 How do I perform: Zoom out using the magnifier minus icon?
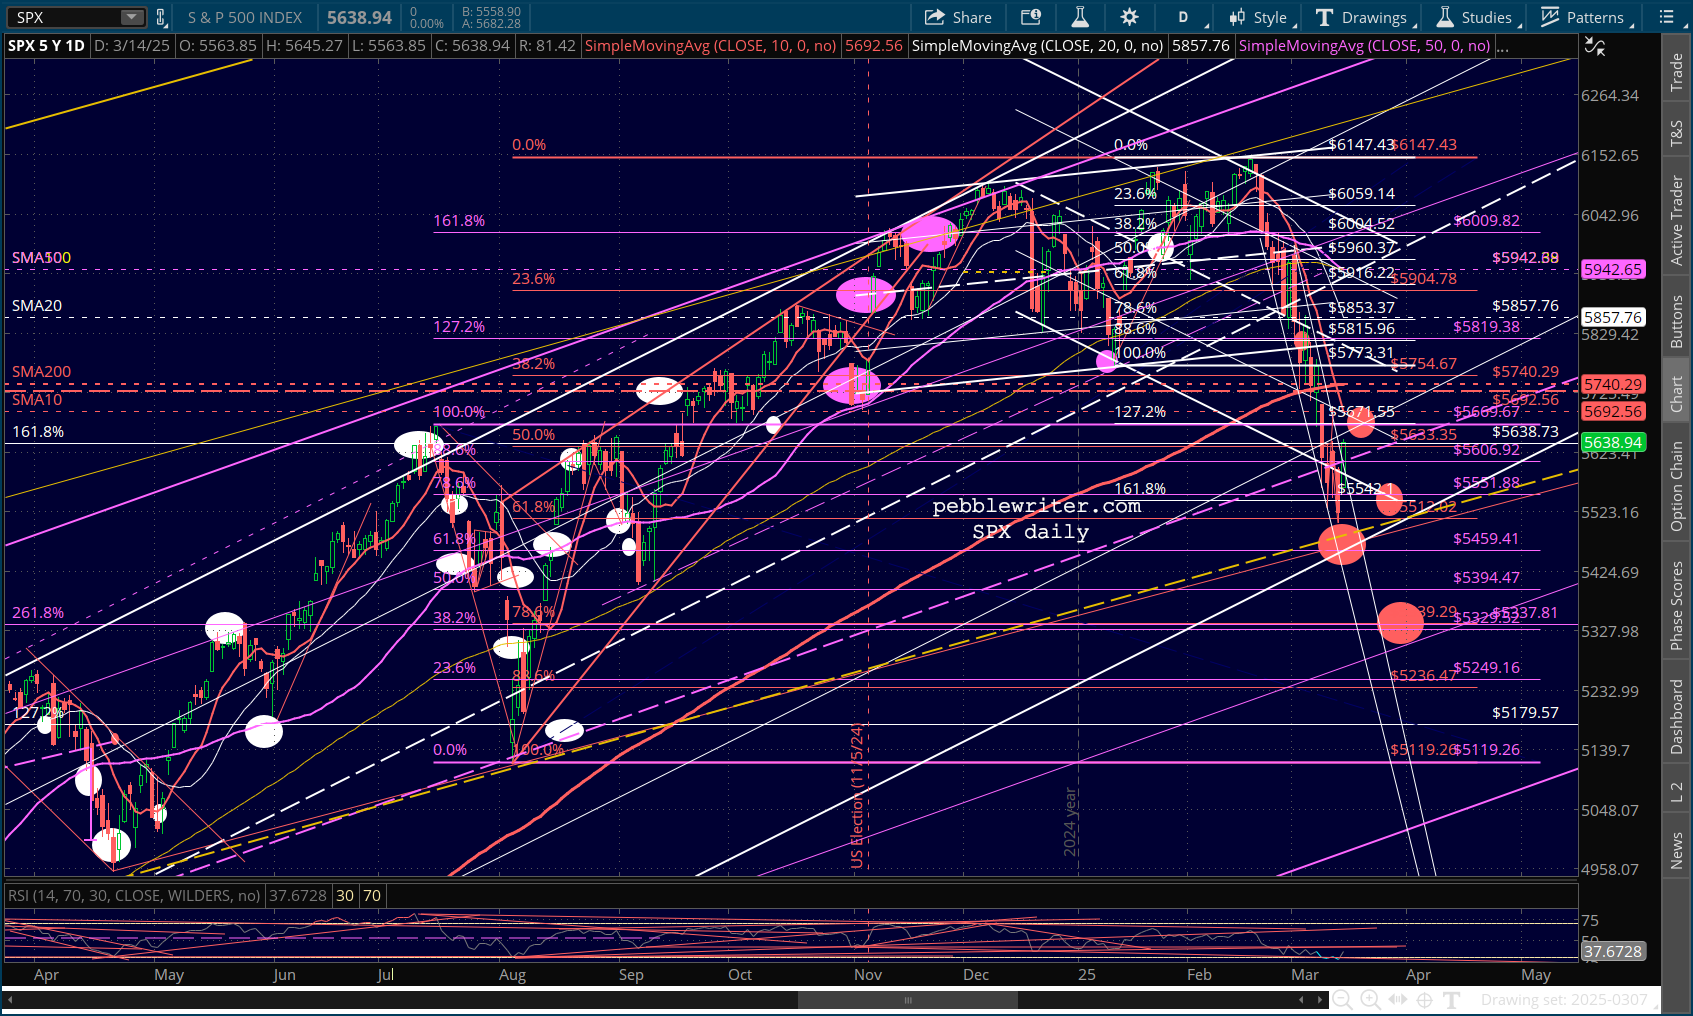[1342, 999]
